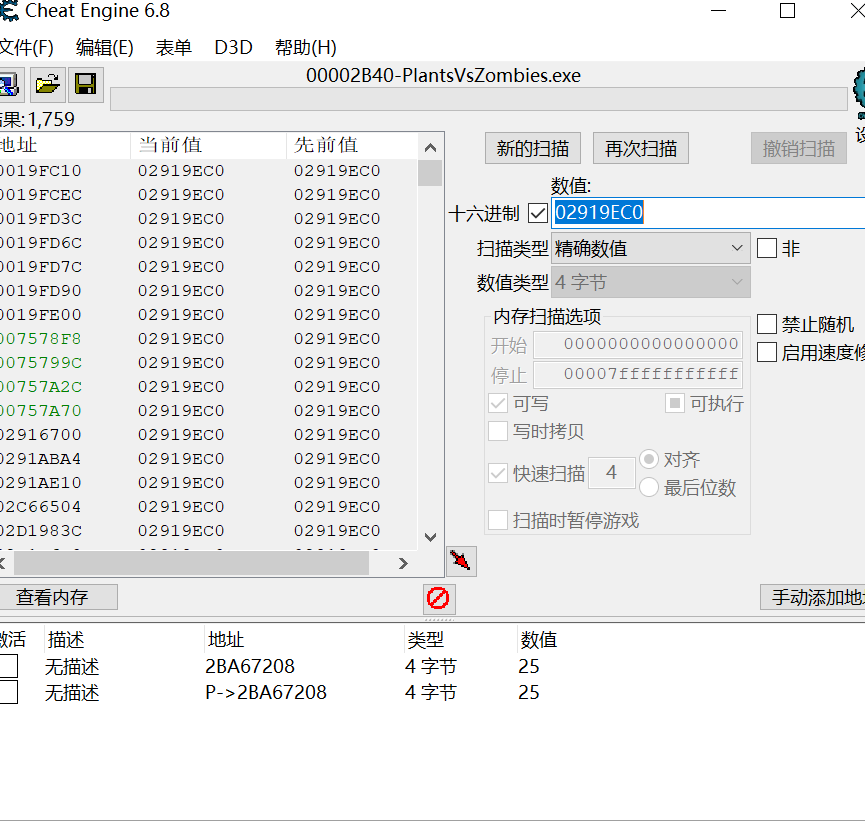Click the results horizontal scrollbar thumb

[x=191, y=563]
